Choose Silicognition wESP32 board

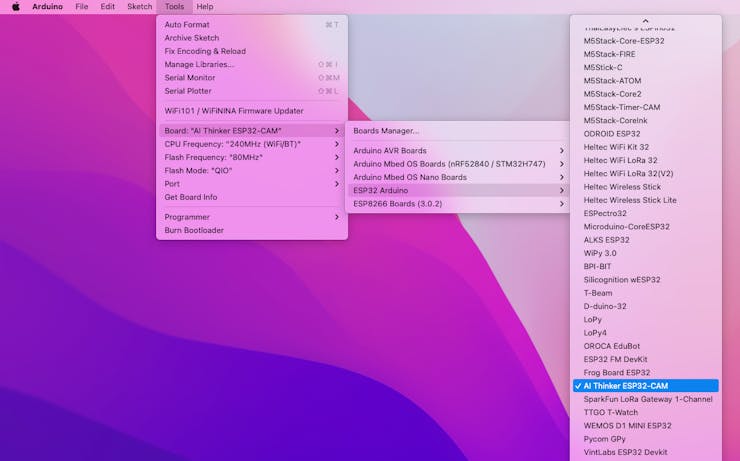pos(646,279)
